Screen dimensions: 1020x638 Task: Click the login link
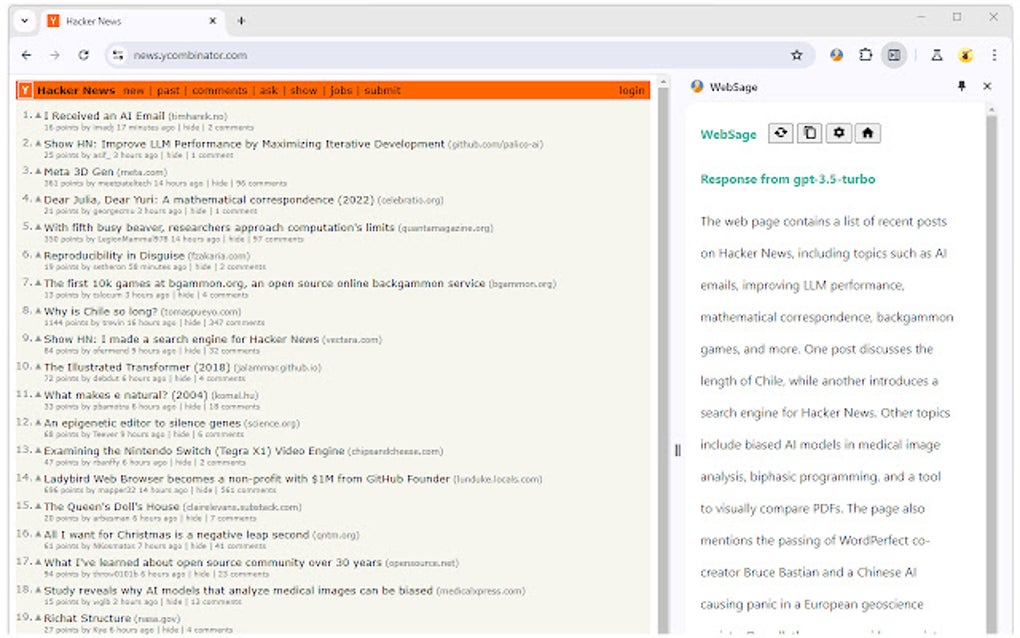[x=631, y=89]
